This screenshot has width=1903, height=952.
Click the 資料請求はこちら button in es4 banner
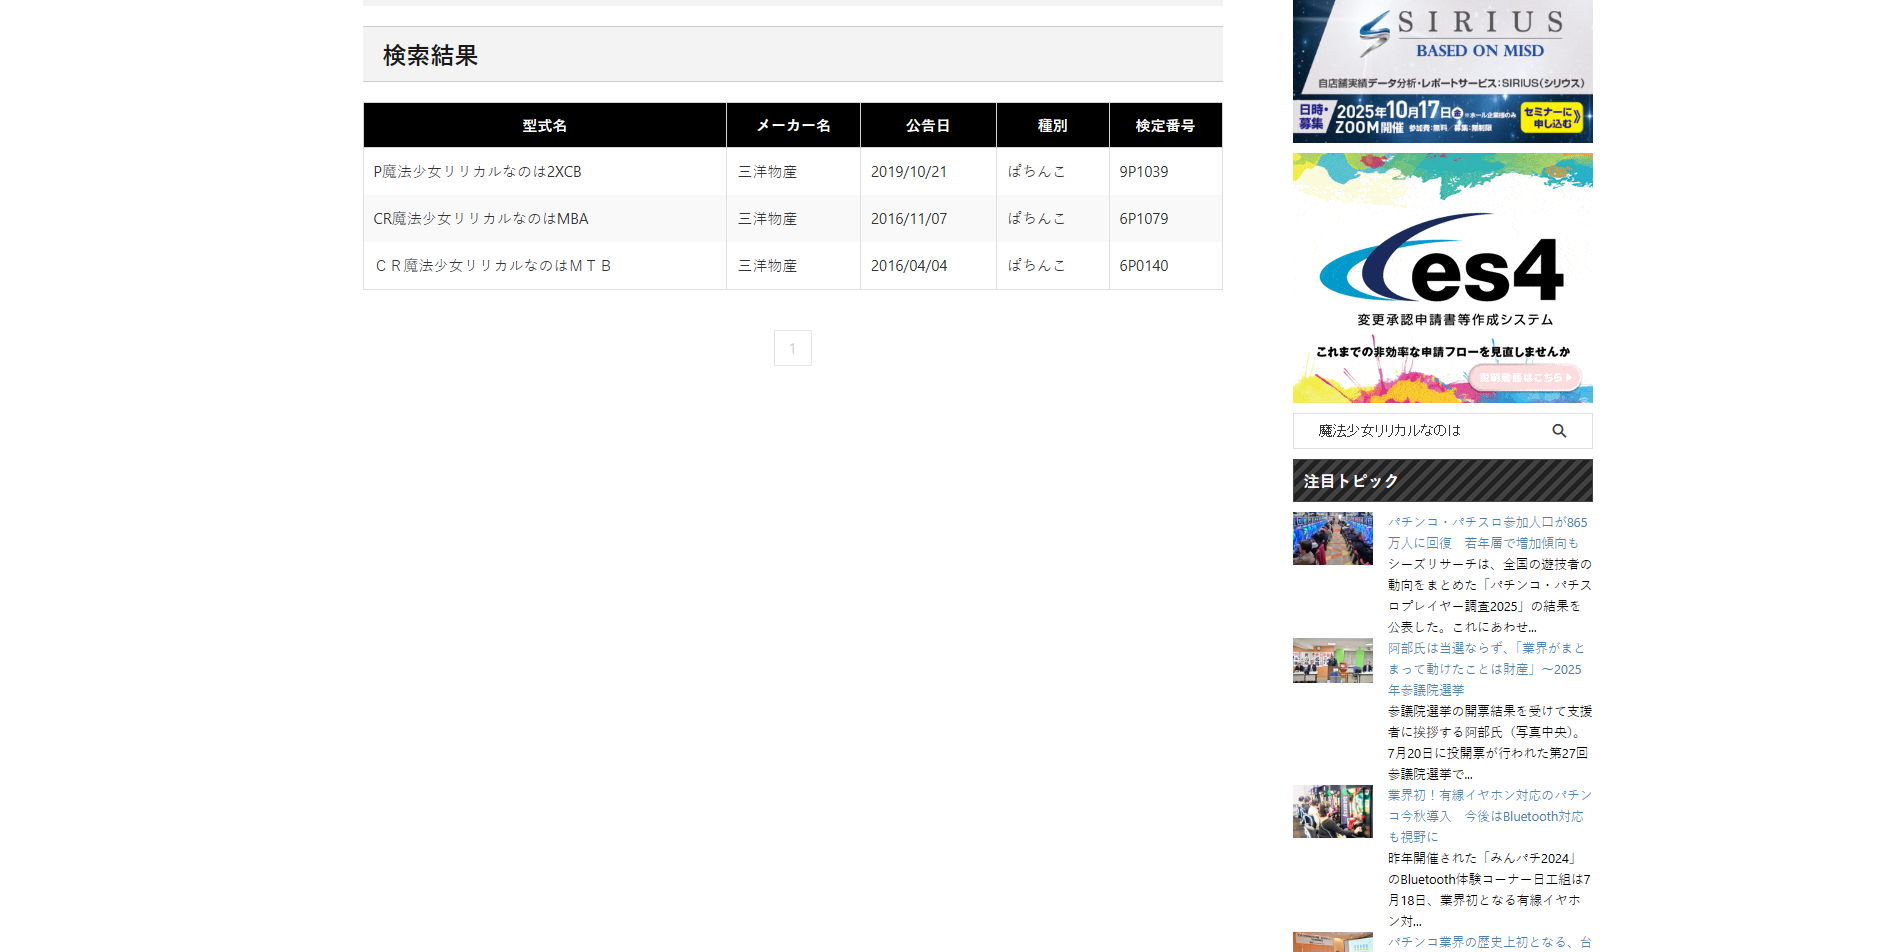coord(1526,378)
